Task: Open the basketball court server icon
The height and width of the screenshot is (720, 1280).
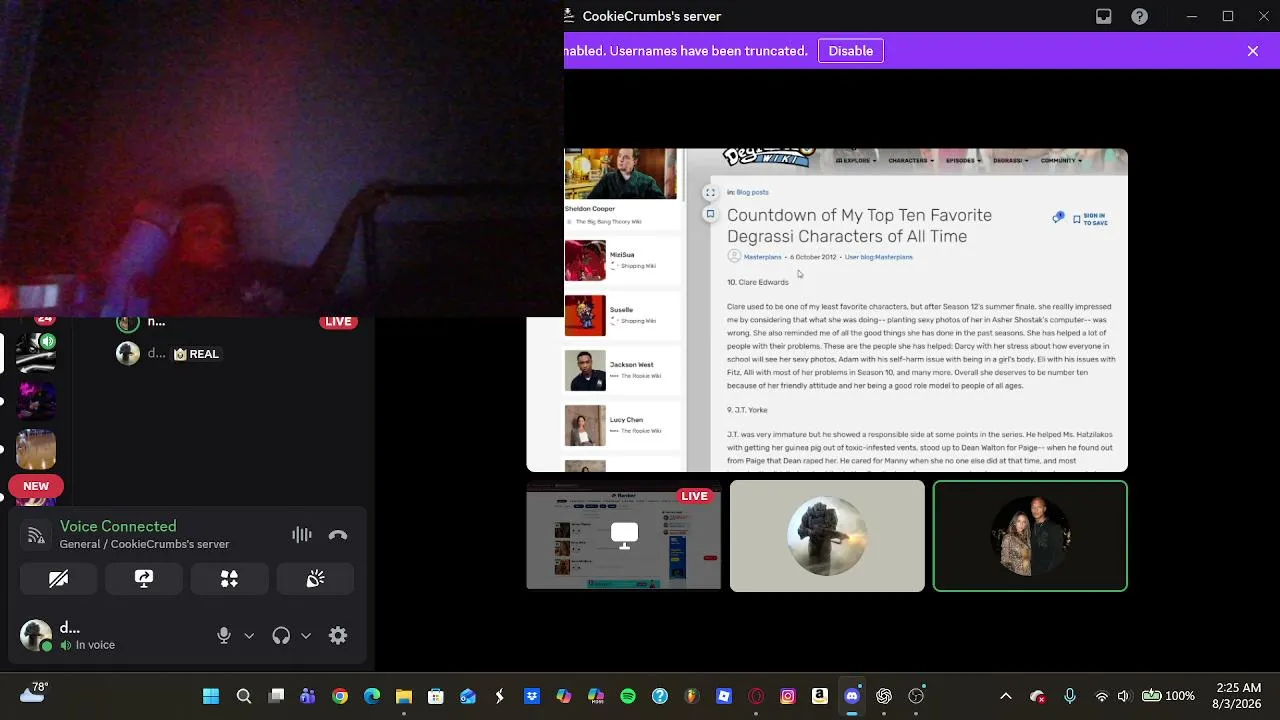Action: (x=36, y=449)
